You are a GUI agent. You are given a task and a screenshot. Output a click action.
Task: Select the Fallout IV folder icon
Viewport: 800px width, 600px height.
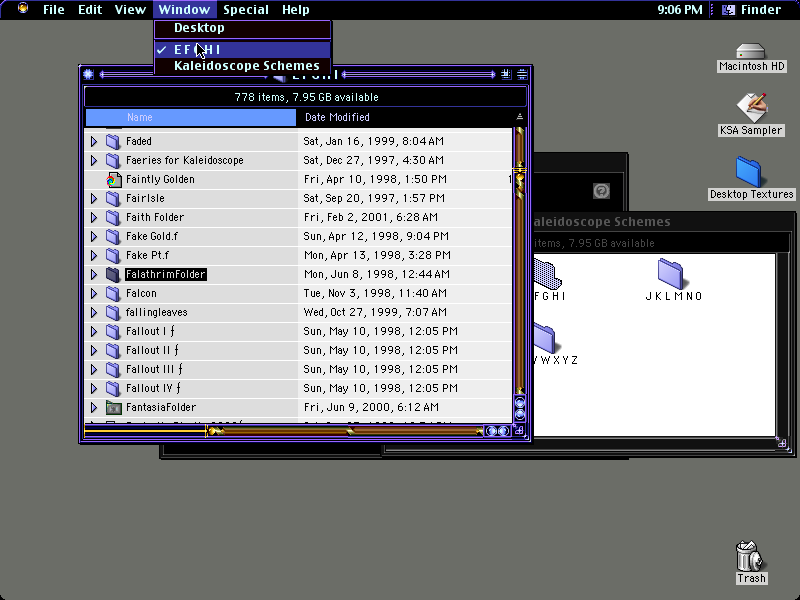click(x=113, y=388)
